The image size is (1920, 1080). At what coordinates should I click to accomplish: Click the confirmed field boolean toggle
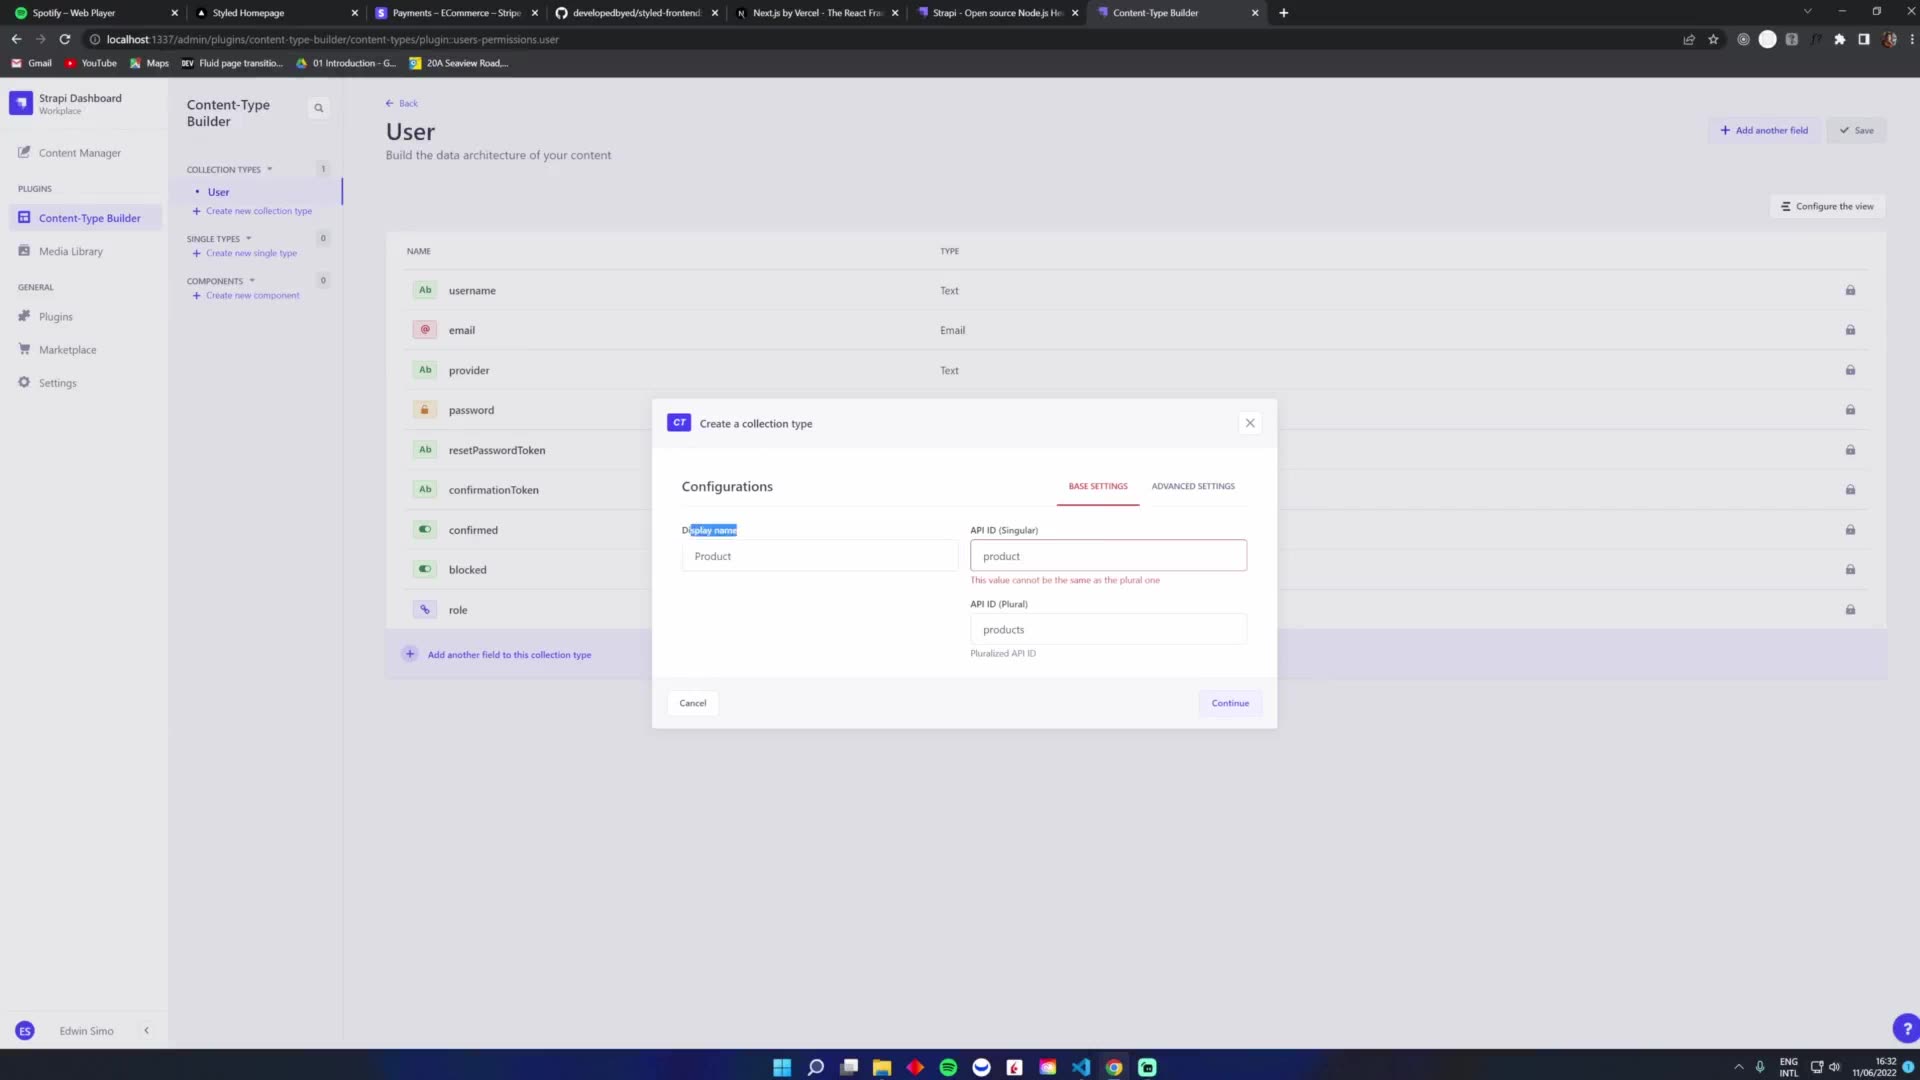424,529
